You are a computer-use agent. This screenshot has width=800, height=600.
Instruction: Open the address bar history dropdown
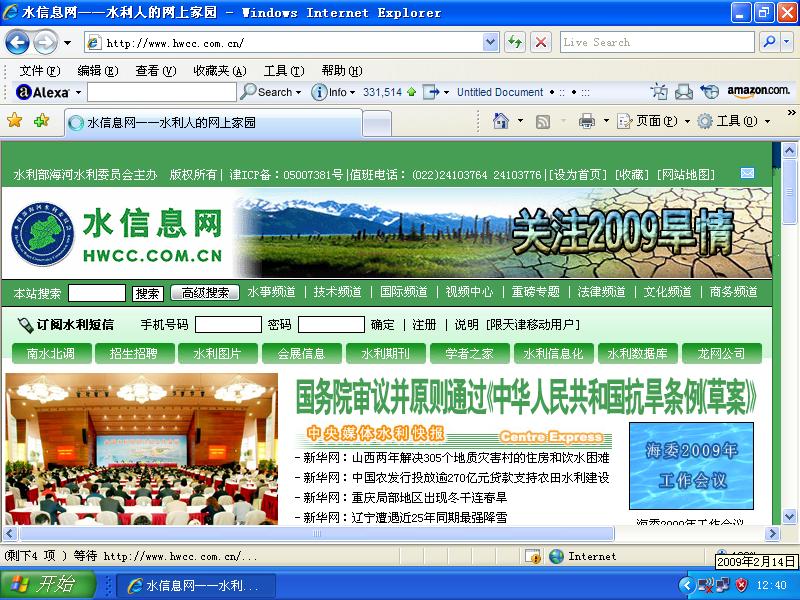(x=490, y=42)
